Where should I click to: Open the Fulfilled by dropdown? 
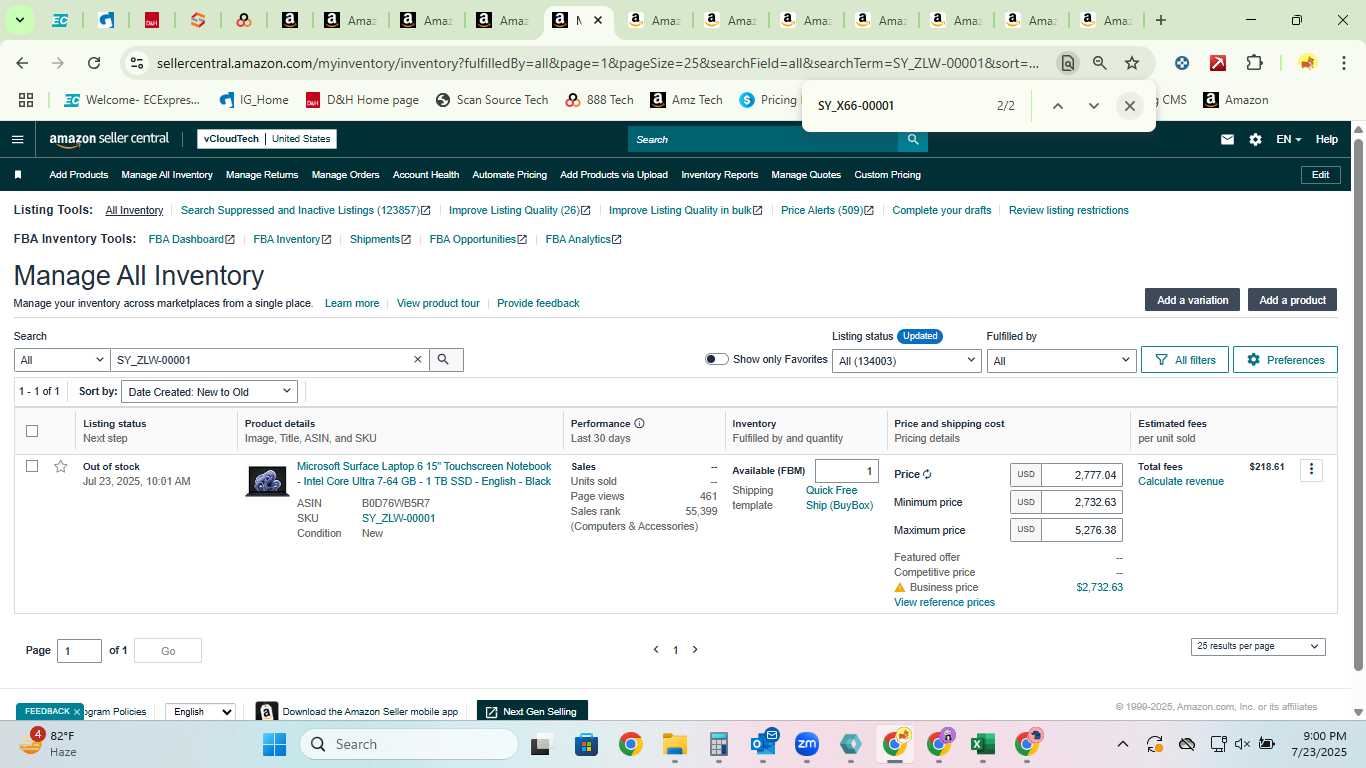coord(1061,360)
